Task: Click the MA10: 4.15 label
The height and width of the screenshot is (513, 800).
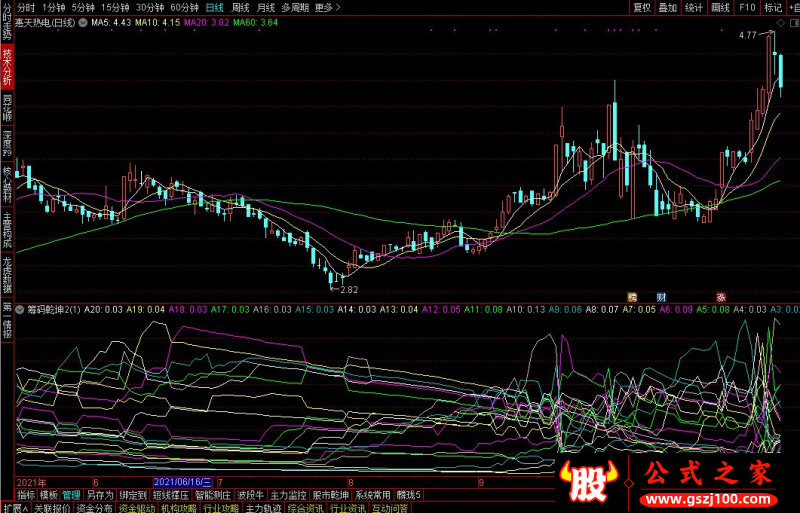Action: click(157, 22)
